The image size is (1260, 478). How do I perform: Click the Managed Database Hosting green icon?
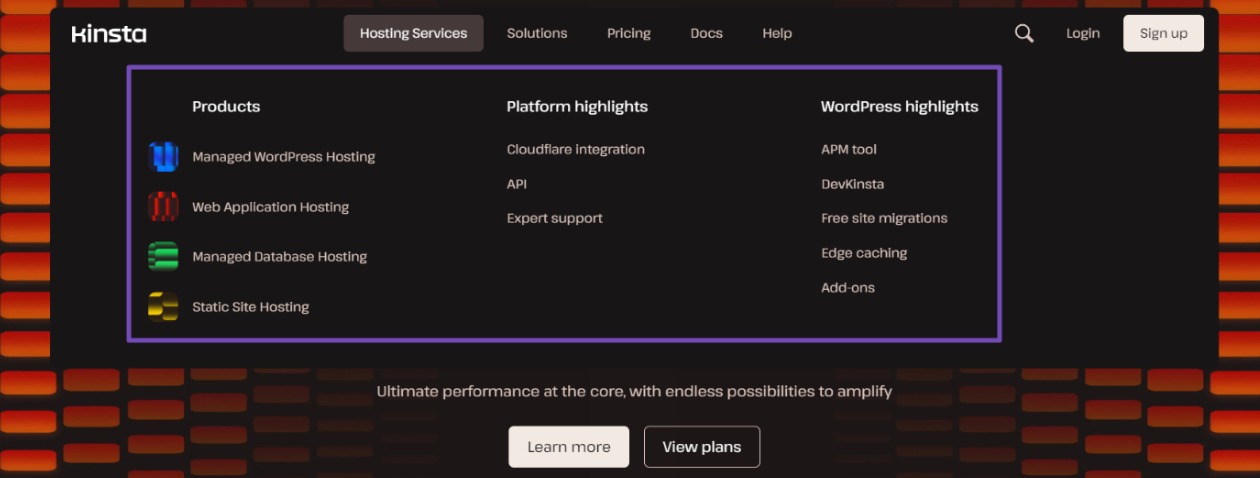[x=163, y=256]
